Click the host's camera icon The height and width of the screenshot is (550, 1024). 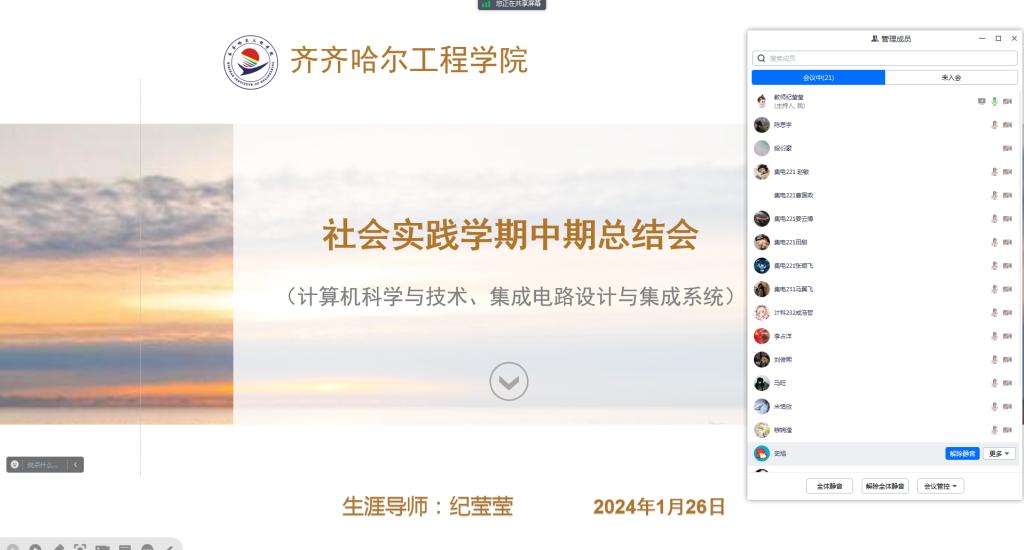[x=1008, y=101]
